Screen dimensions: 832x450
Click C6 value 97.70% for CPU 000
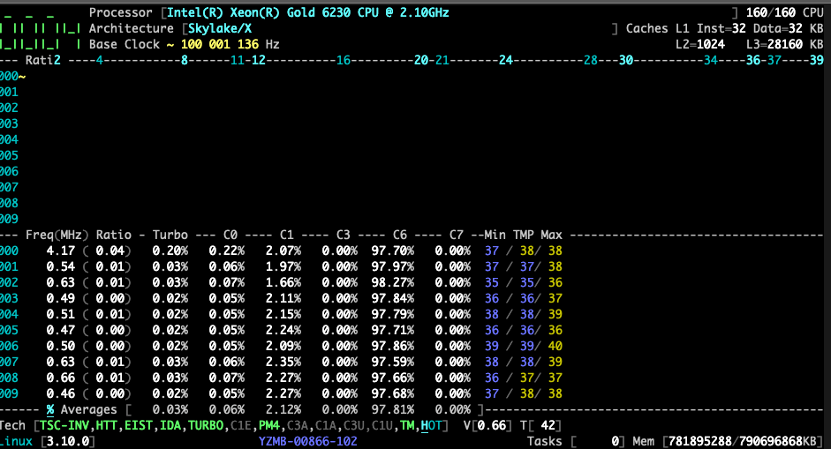pos(393,251)
